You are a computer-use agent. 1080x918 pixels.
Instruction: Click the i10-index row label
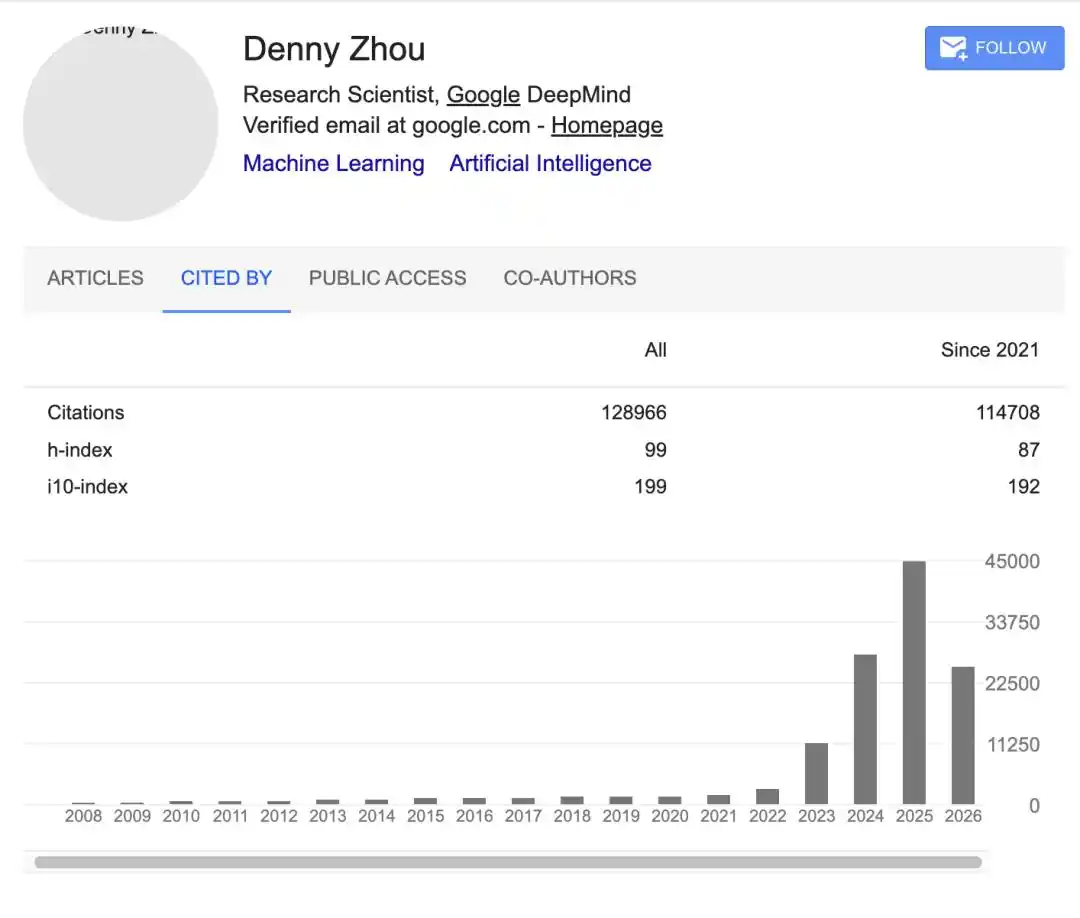coord(87,487)
